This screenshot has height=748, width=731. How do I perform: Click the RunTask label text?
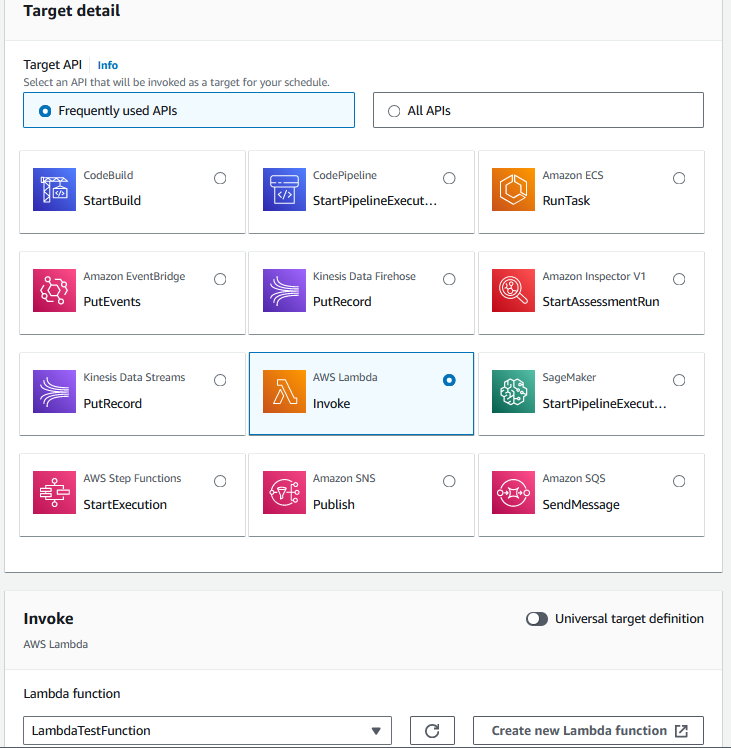click(x=566, y=200)
